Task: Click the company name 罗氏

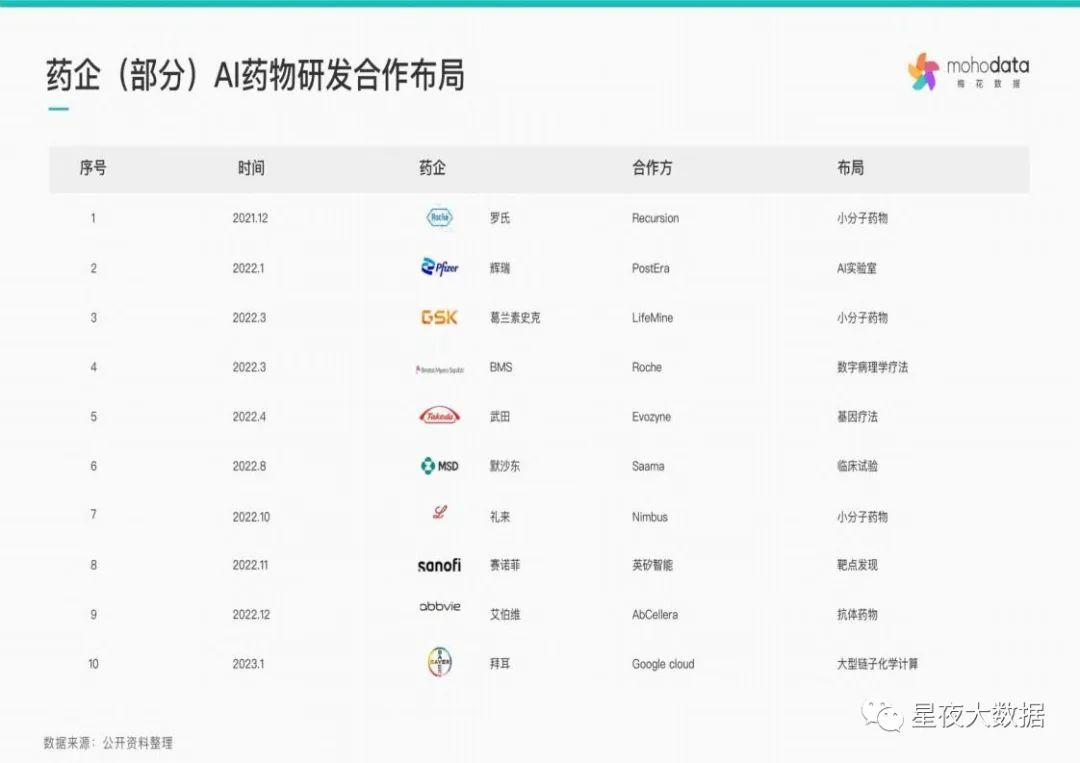Action: (x=500, y=218)
